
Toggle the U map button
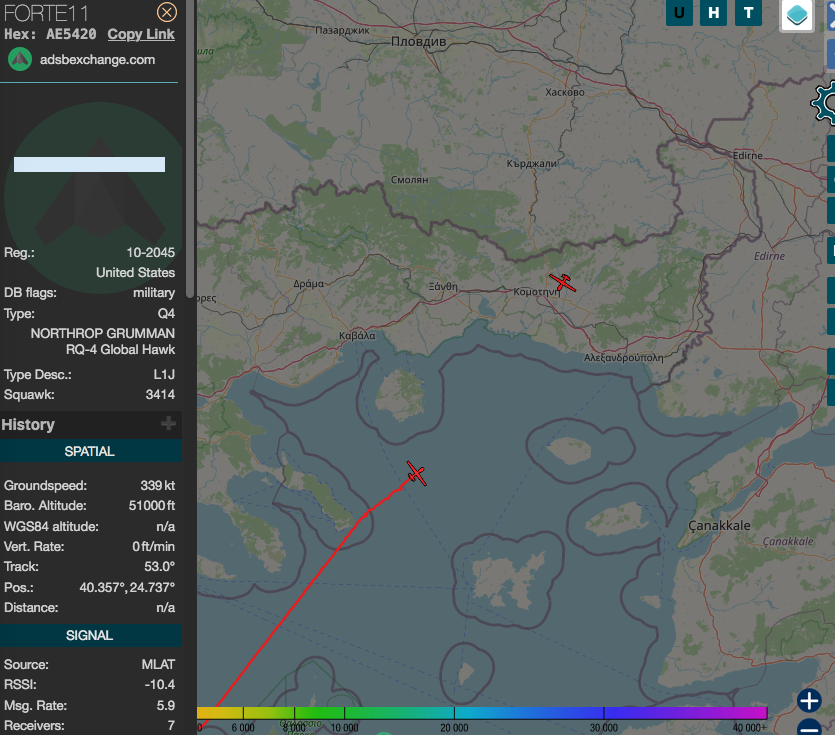click(679, 12)
